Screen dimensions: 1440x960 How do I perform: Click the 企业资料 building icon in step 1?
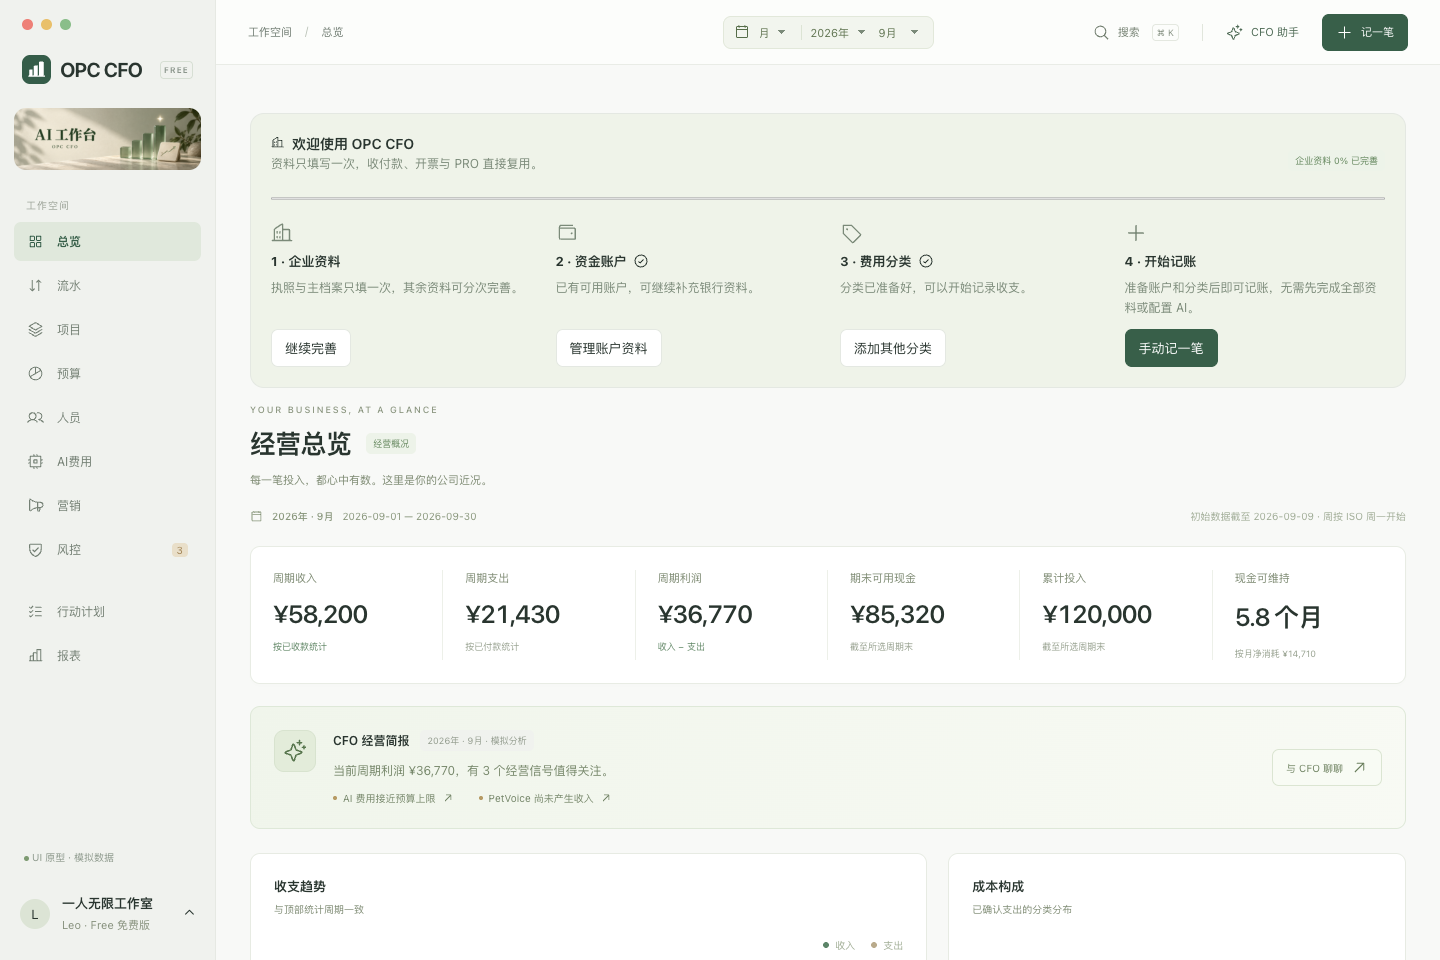pos(282,233)
